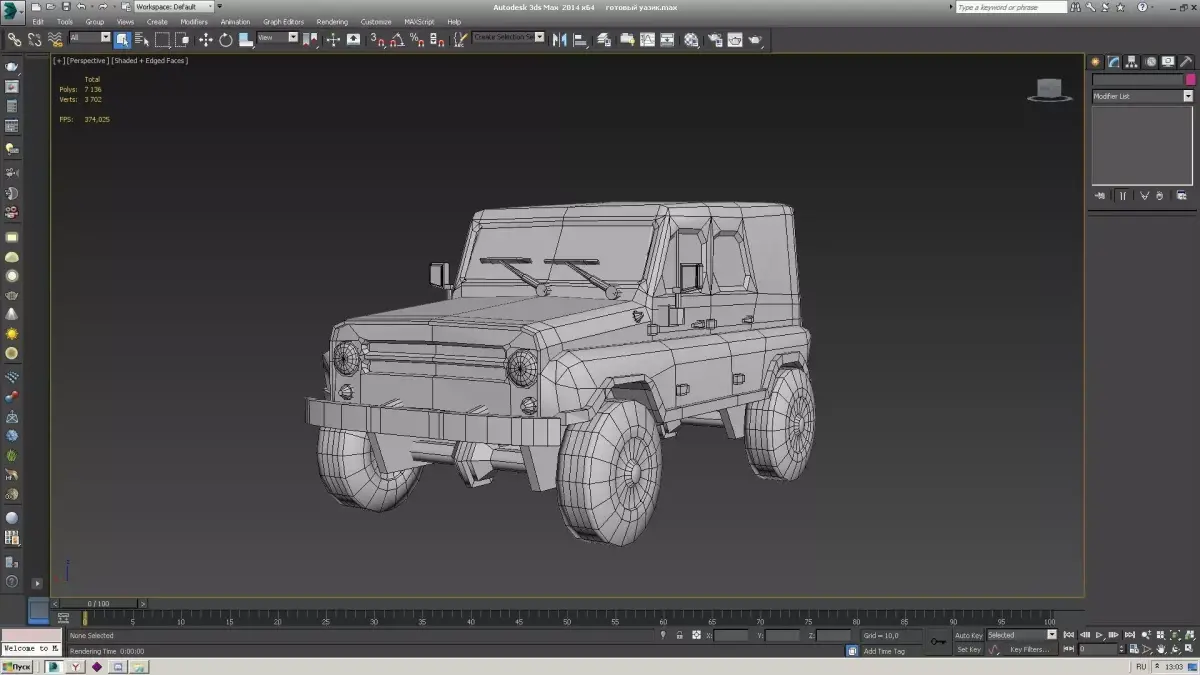This screenshot has width=1200, height=675.
Task: Click the RU language indicator in taskbar
Action: coord(1142,666)
